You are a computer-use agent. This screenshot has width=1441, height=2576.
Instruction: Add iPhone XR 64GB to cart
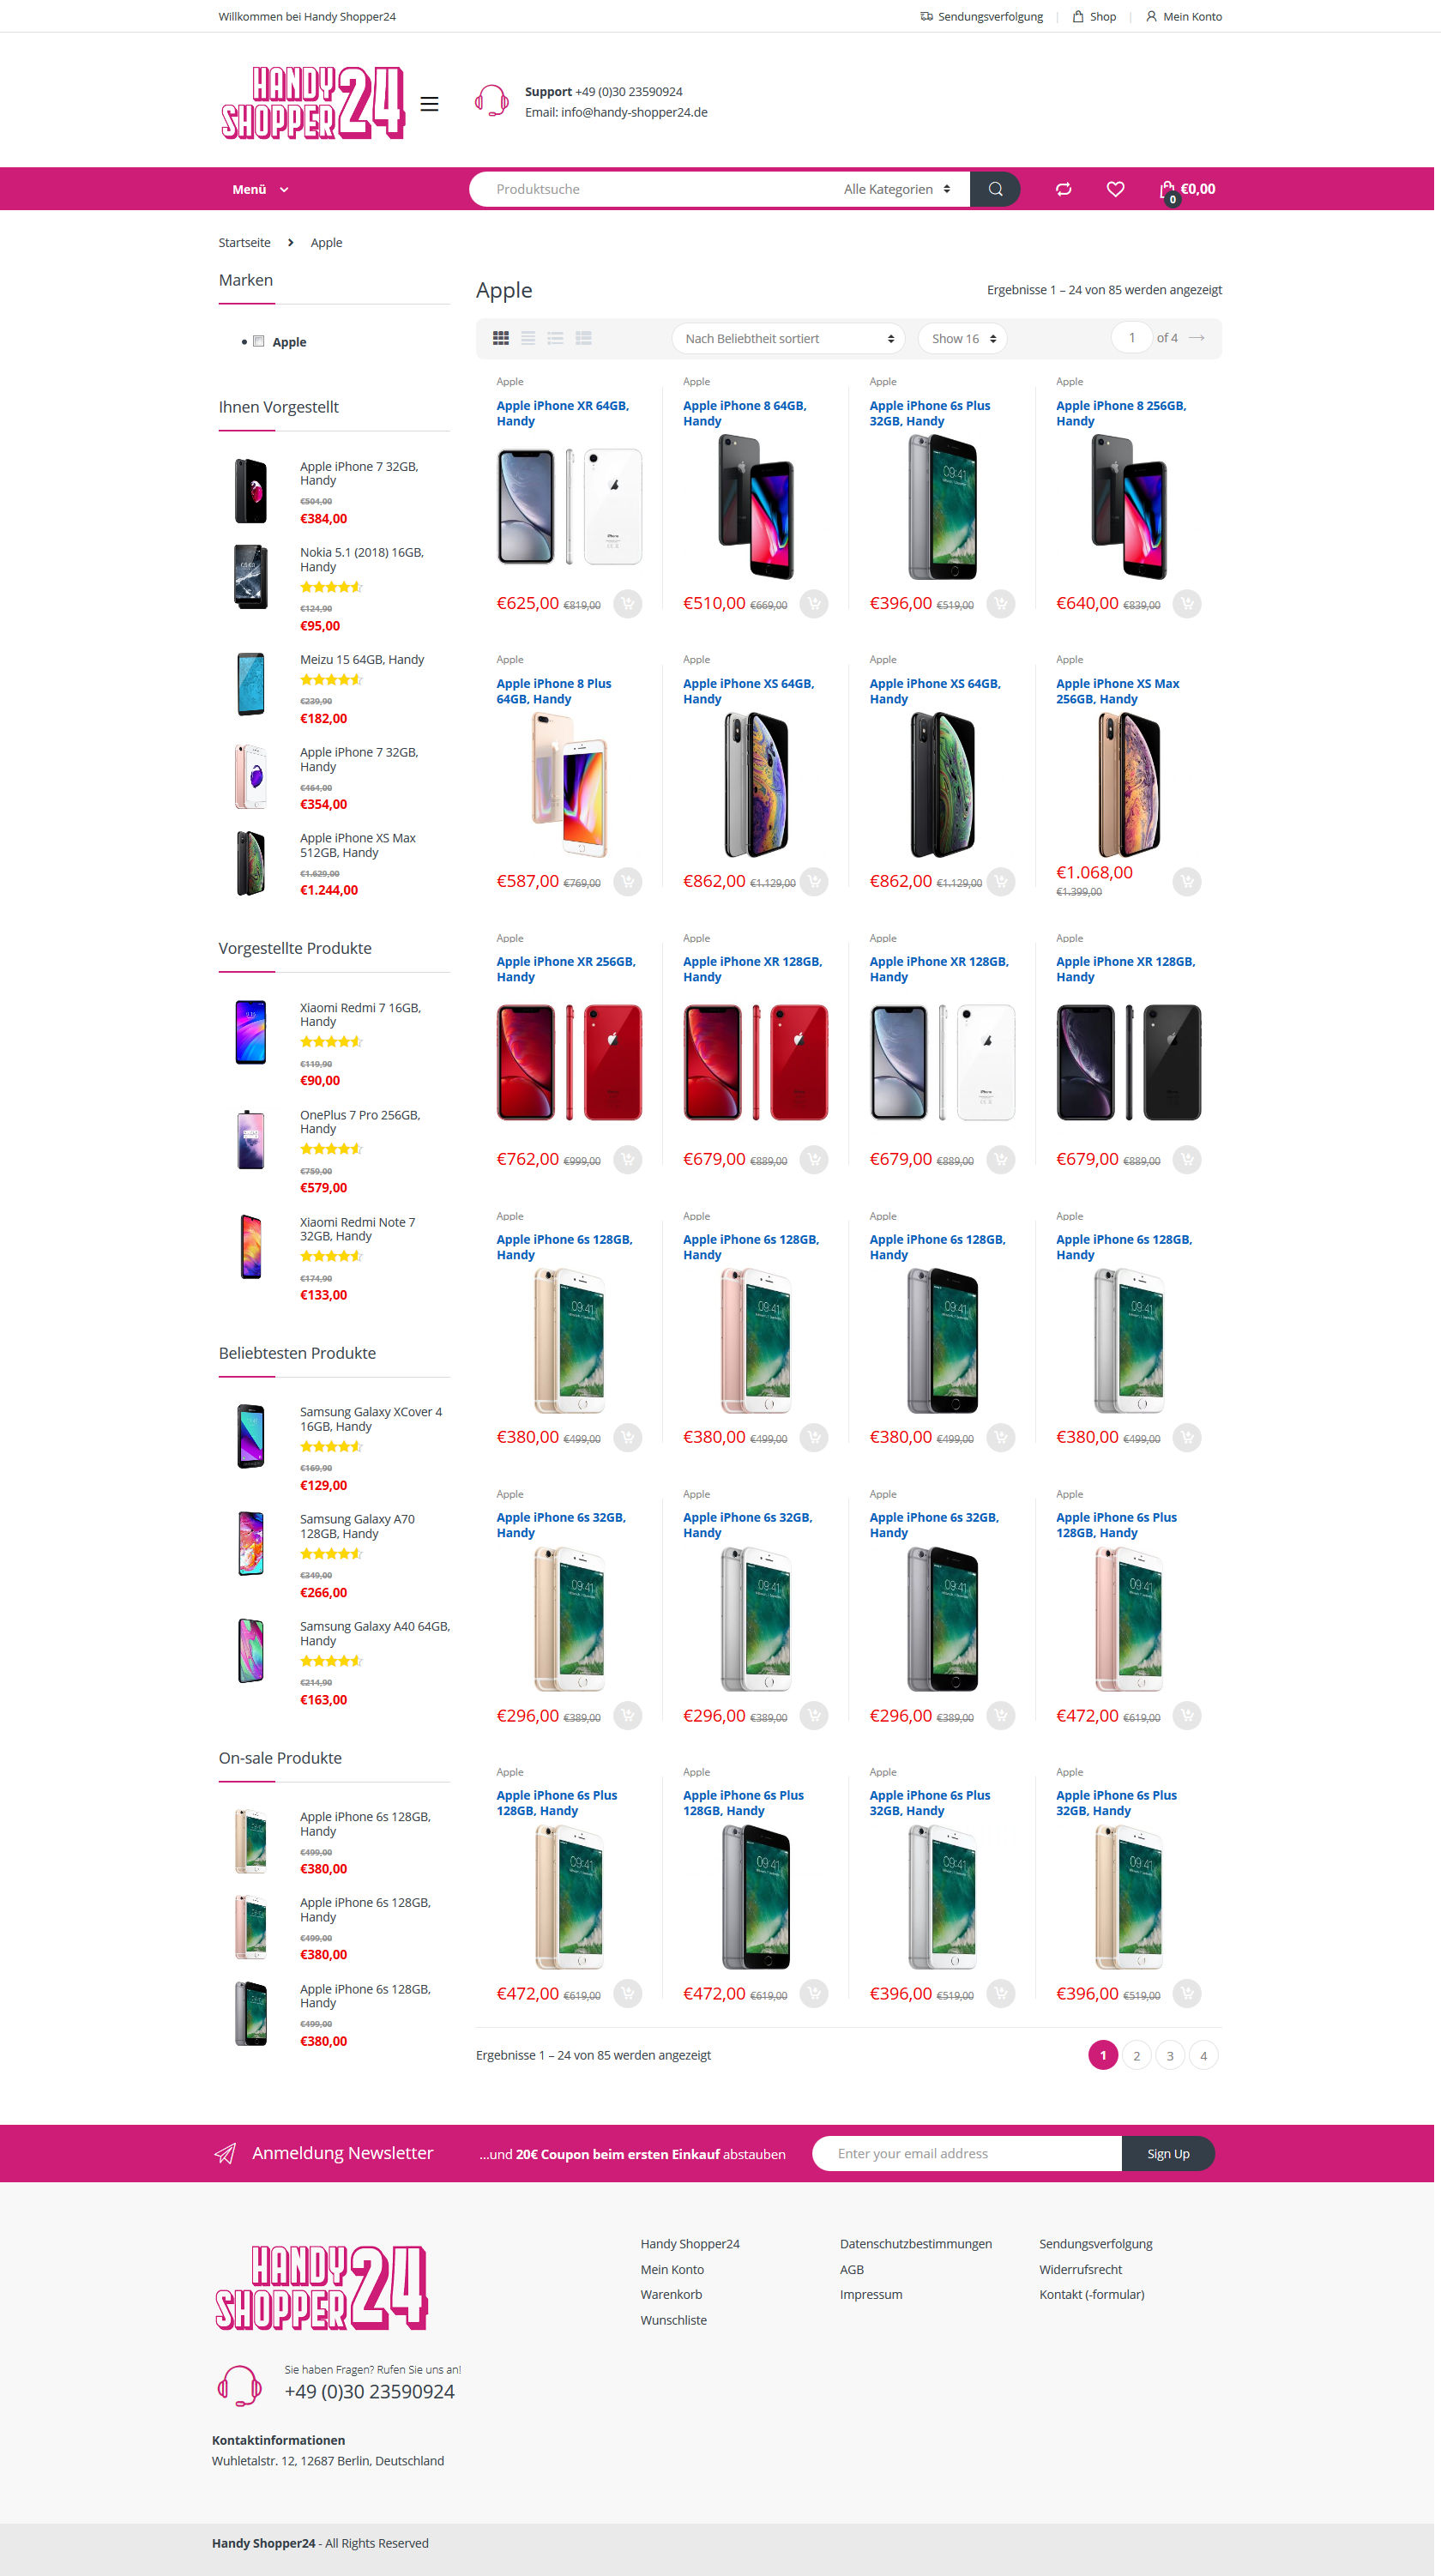pos(627,604)
